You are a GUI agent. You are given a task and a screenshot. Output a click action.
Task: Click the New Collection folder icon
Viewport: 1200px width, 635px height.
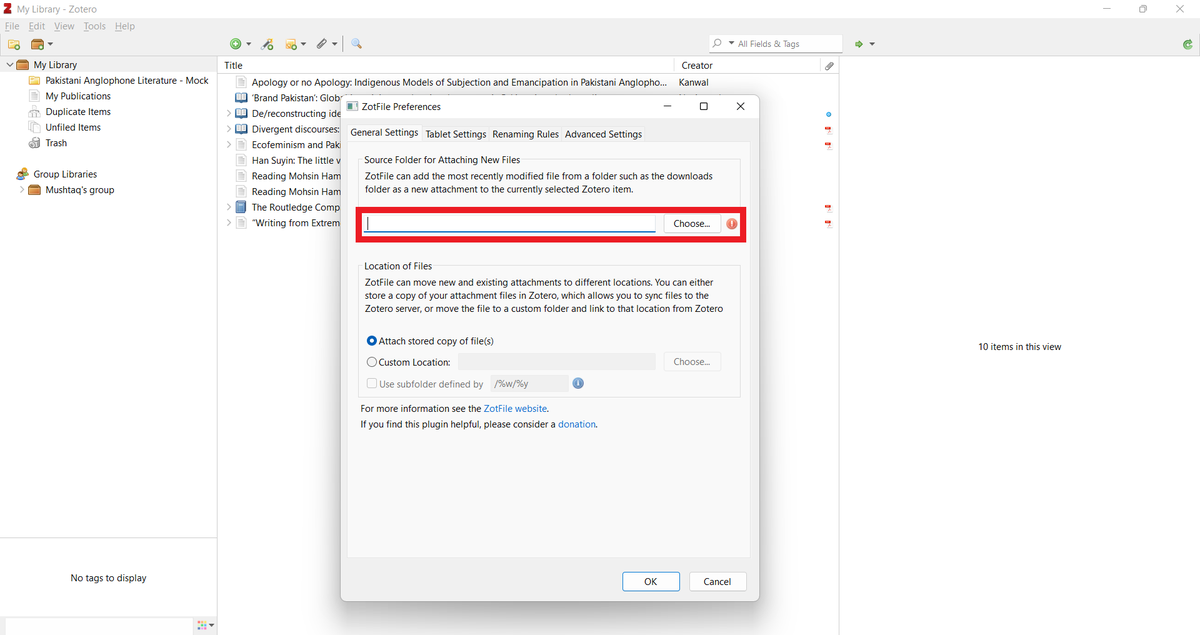coord(14,44)
